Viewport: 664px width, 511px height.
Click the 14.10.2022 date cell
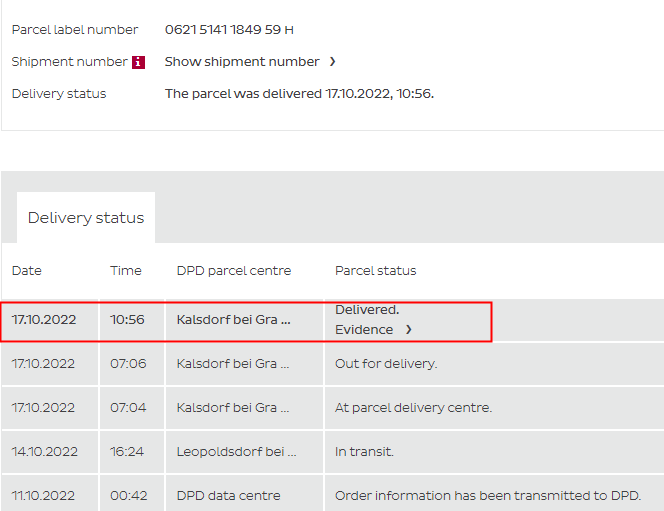point(43,452)
